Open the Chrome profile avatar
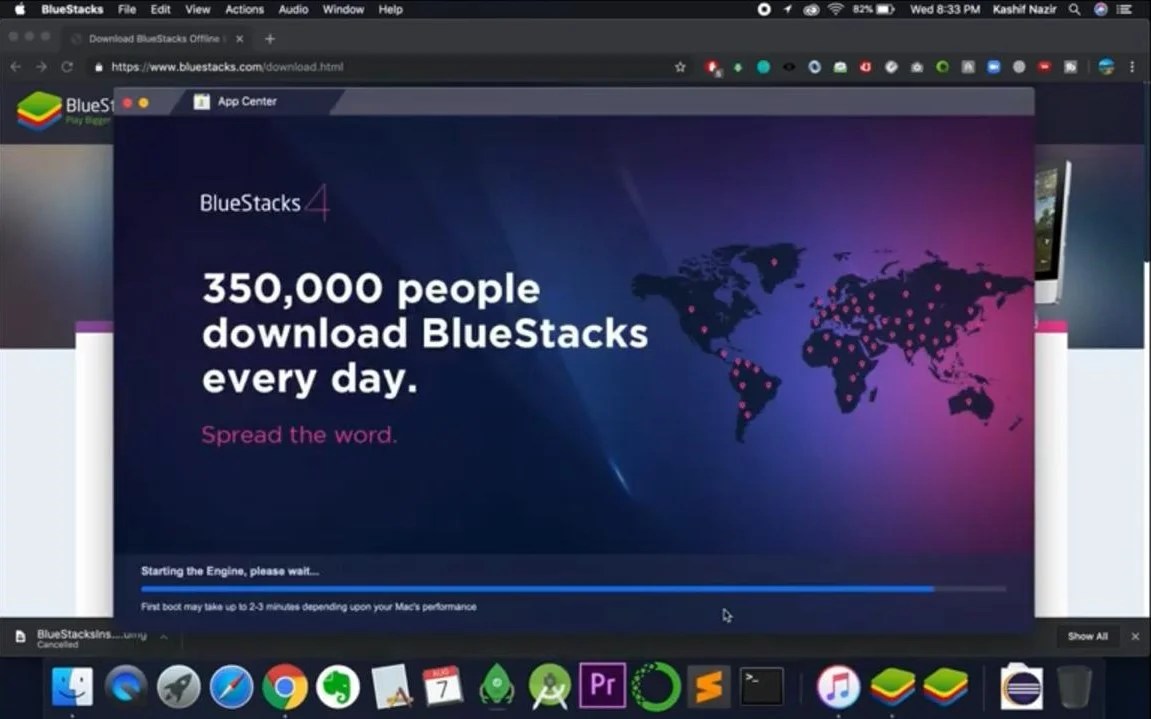Image resolution: width=1151 pixels, height=719 pixels. 1106,67
